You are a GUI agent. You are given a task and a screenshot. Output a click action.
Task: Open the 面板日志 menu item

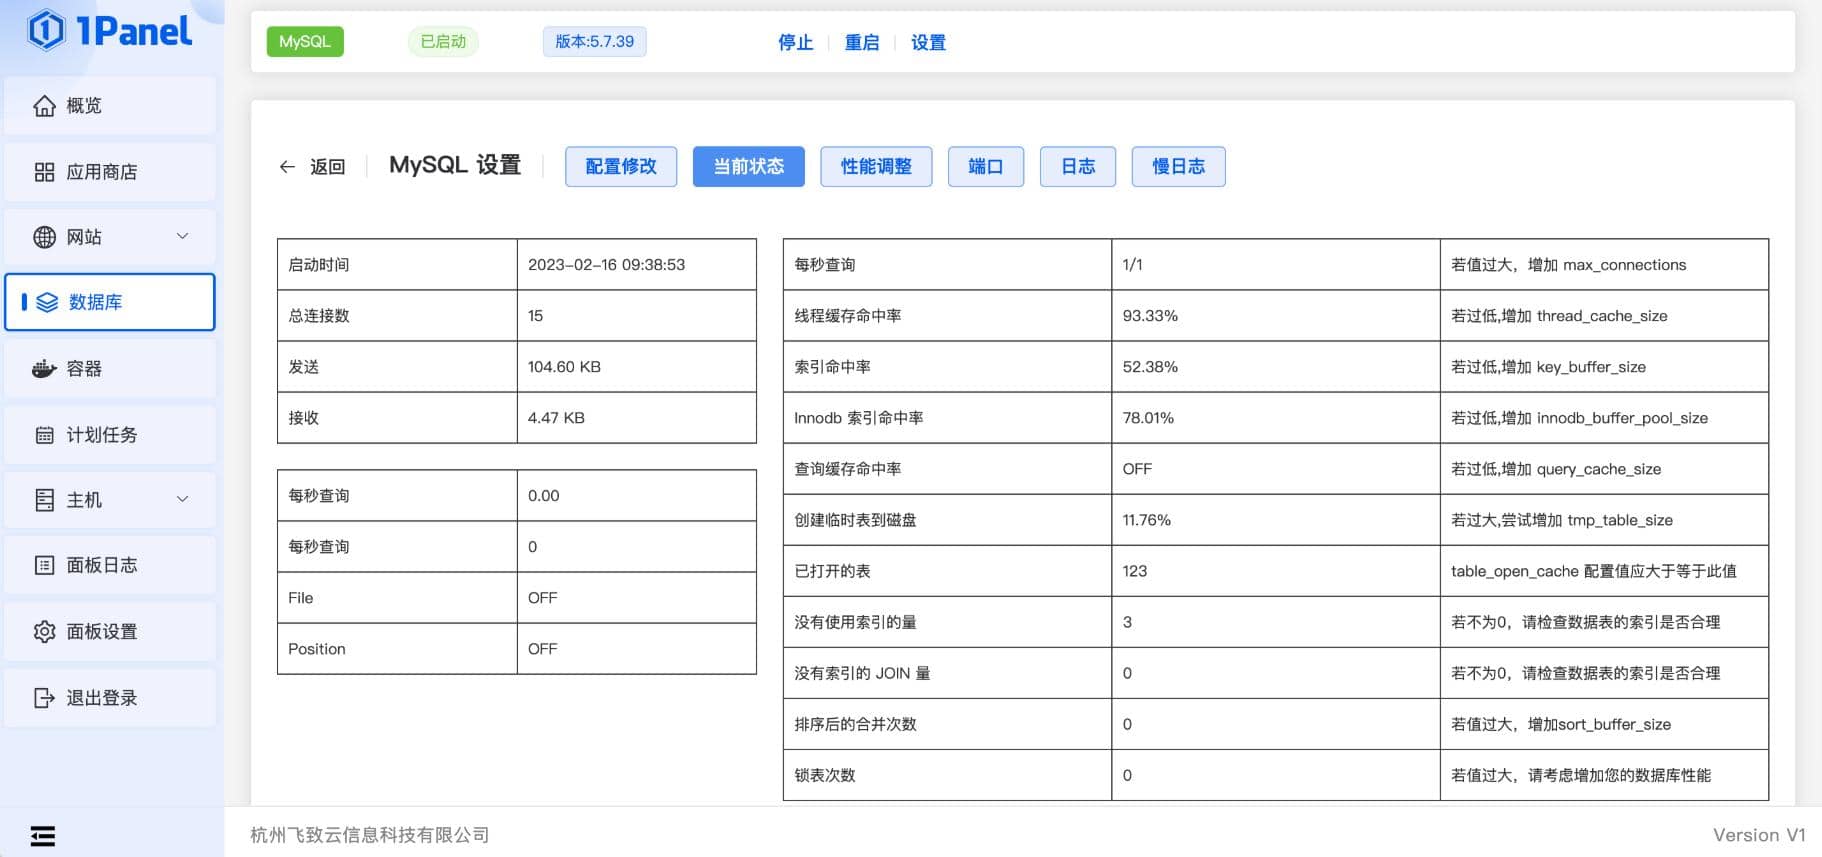(x=110, y=565)
